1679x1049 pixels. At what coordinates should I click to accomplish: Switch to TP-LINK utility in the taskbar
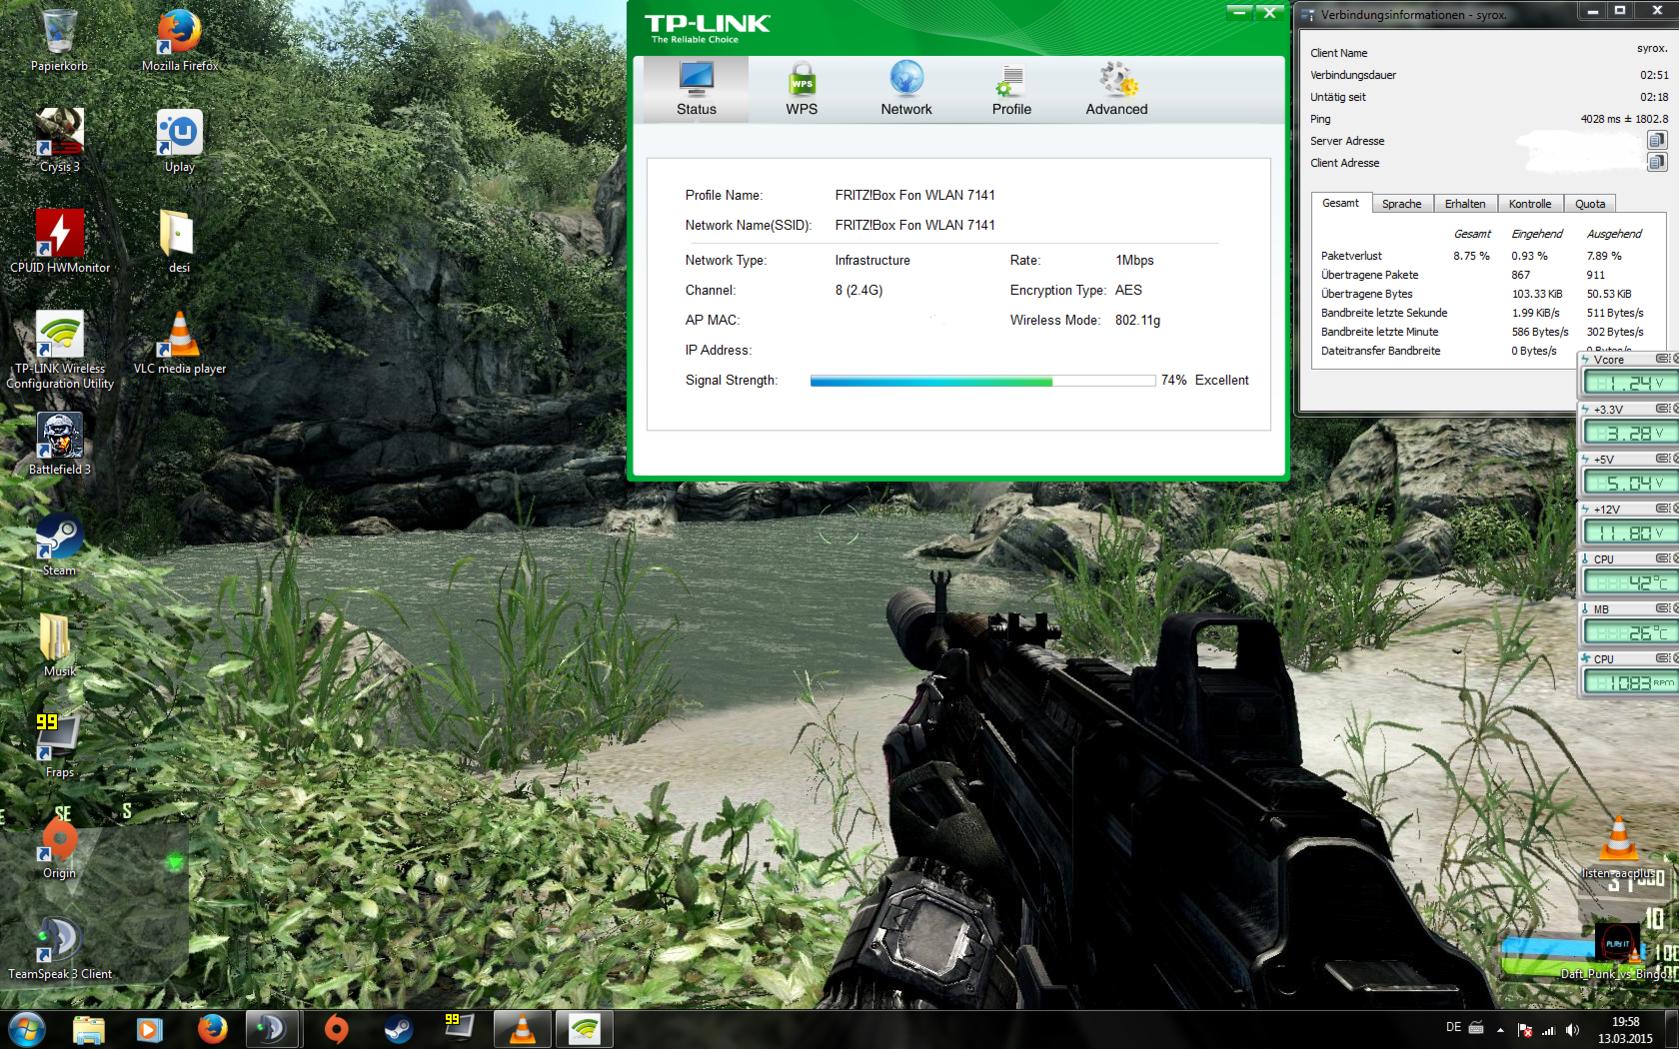584,1029
